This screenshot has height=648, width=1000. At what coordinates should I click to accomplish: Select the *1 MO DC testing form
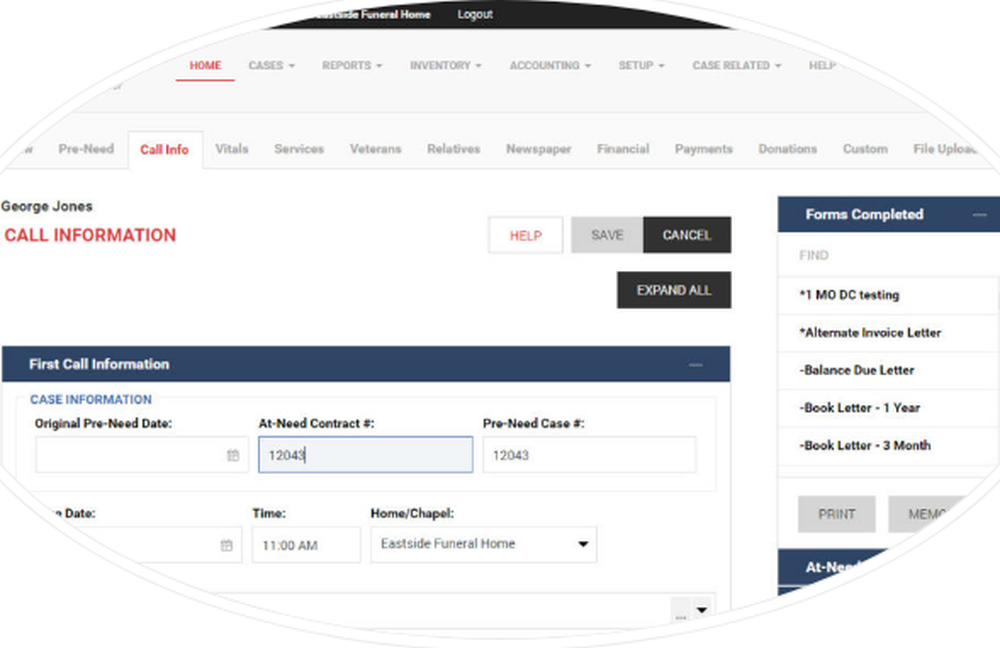[x=888, y=295]
